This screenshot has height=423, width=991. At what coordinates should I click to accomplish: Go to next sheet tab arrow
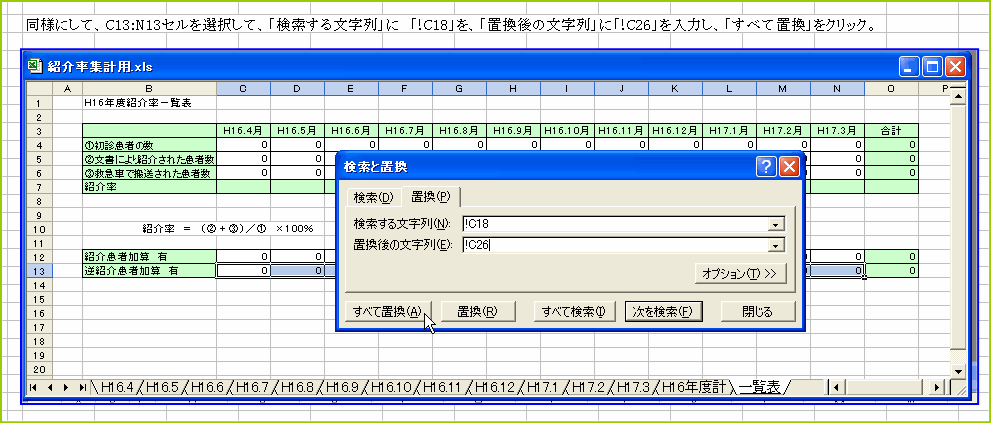(x=66, y=387)
